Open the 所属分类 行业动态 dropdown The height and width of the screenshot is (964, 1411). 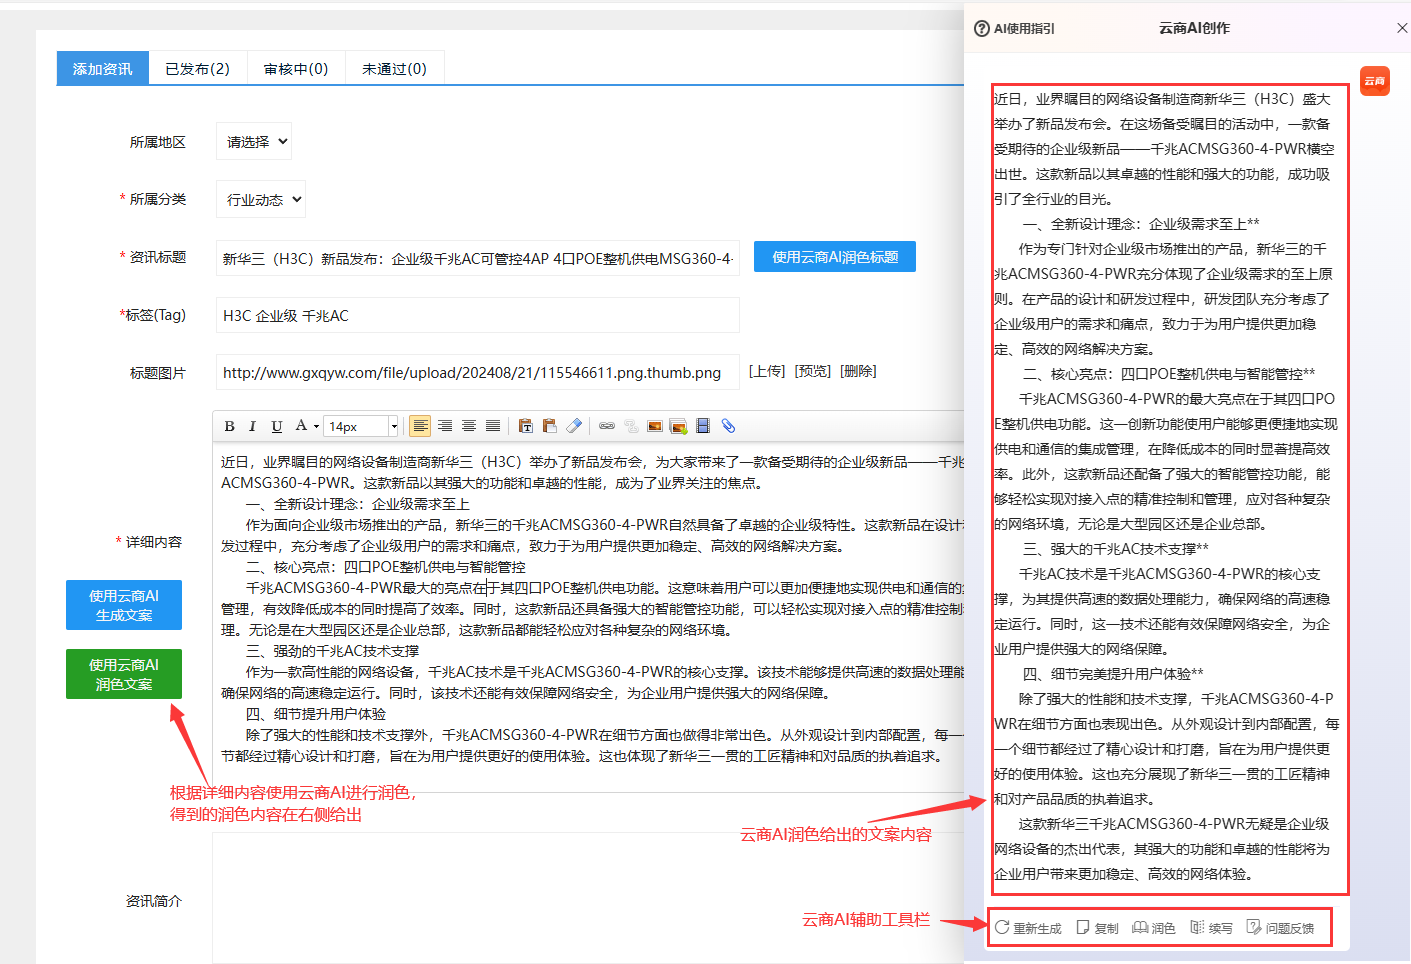260,200
